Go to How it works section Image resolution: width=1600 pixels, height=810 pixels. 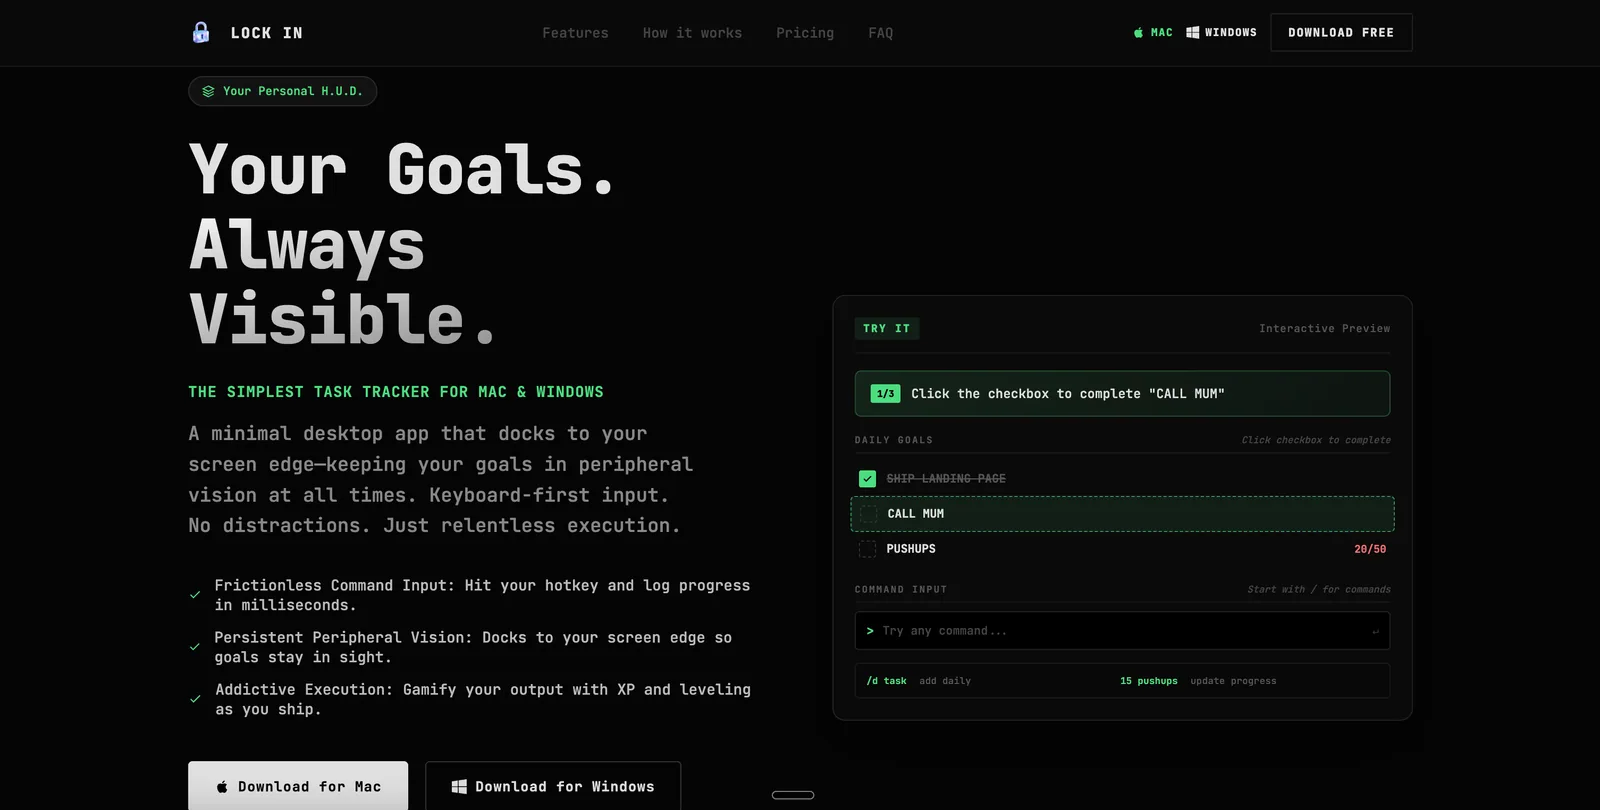pyautogui.click(x=692, y=33)
